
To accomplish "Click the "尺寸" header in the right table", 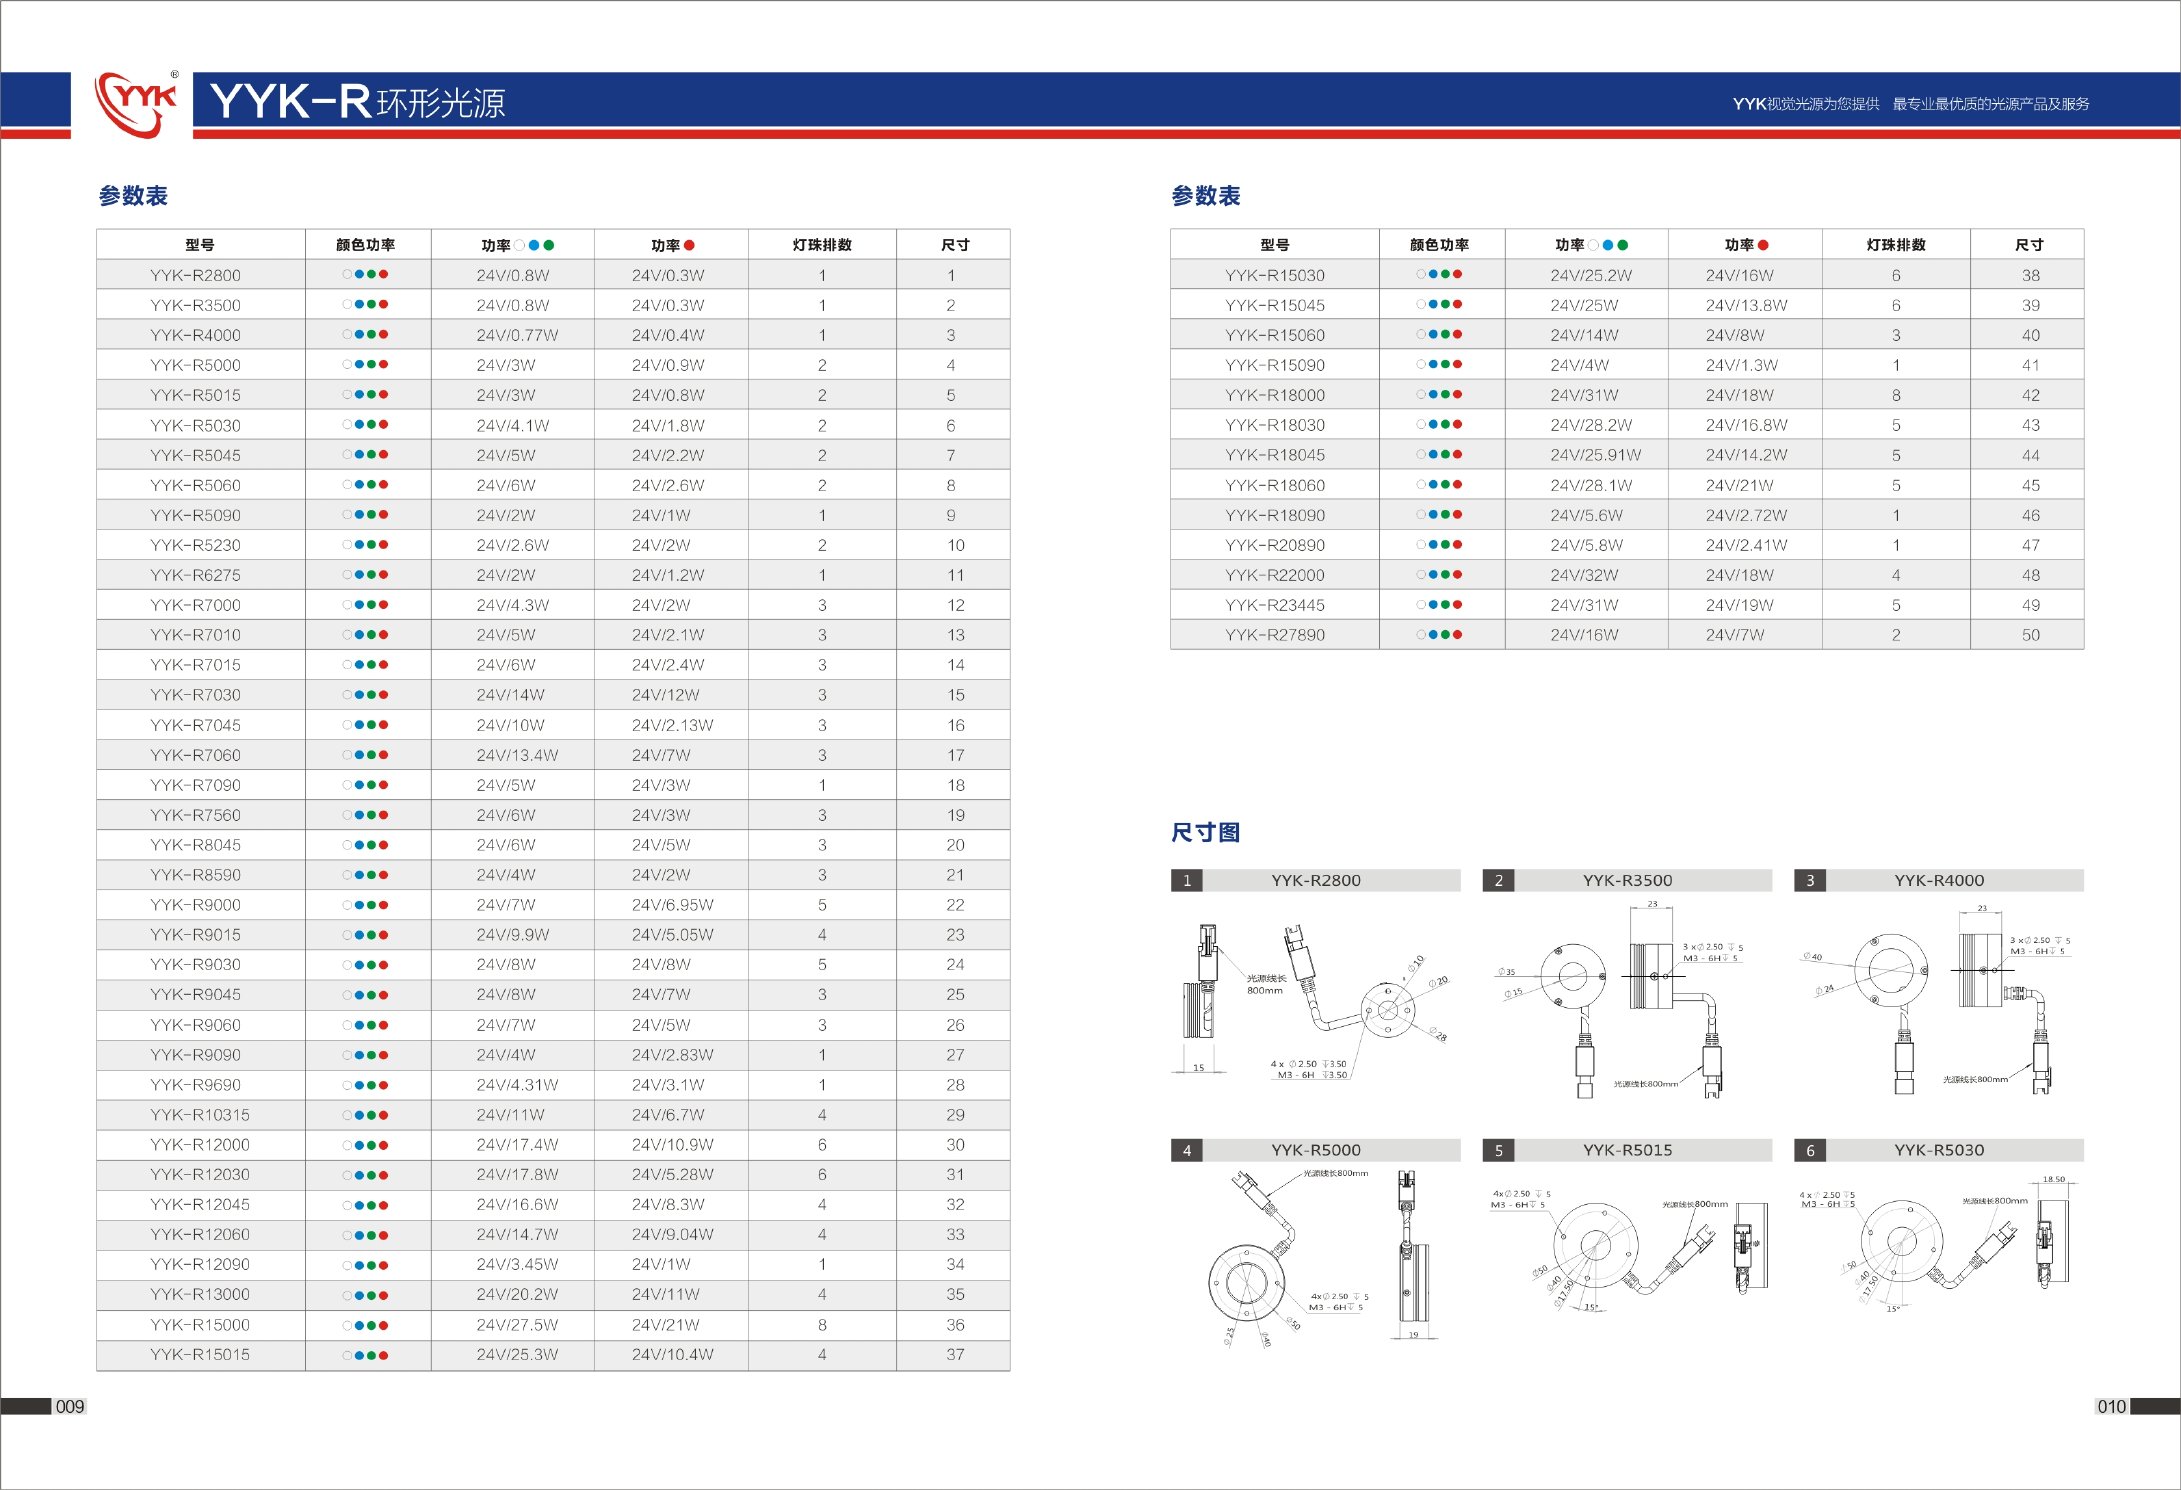I will (x=2029, y=245).
